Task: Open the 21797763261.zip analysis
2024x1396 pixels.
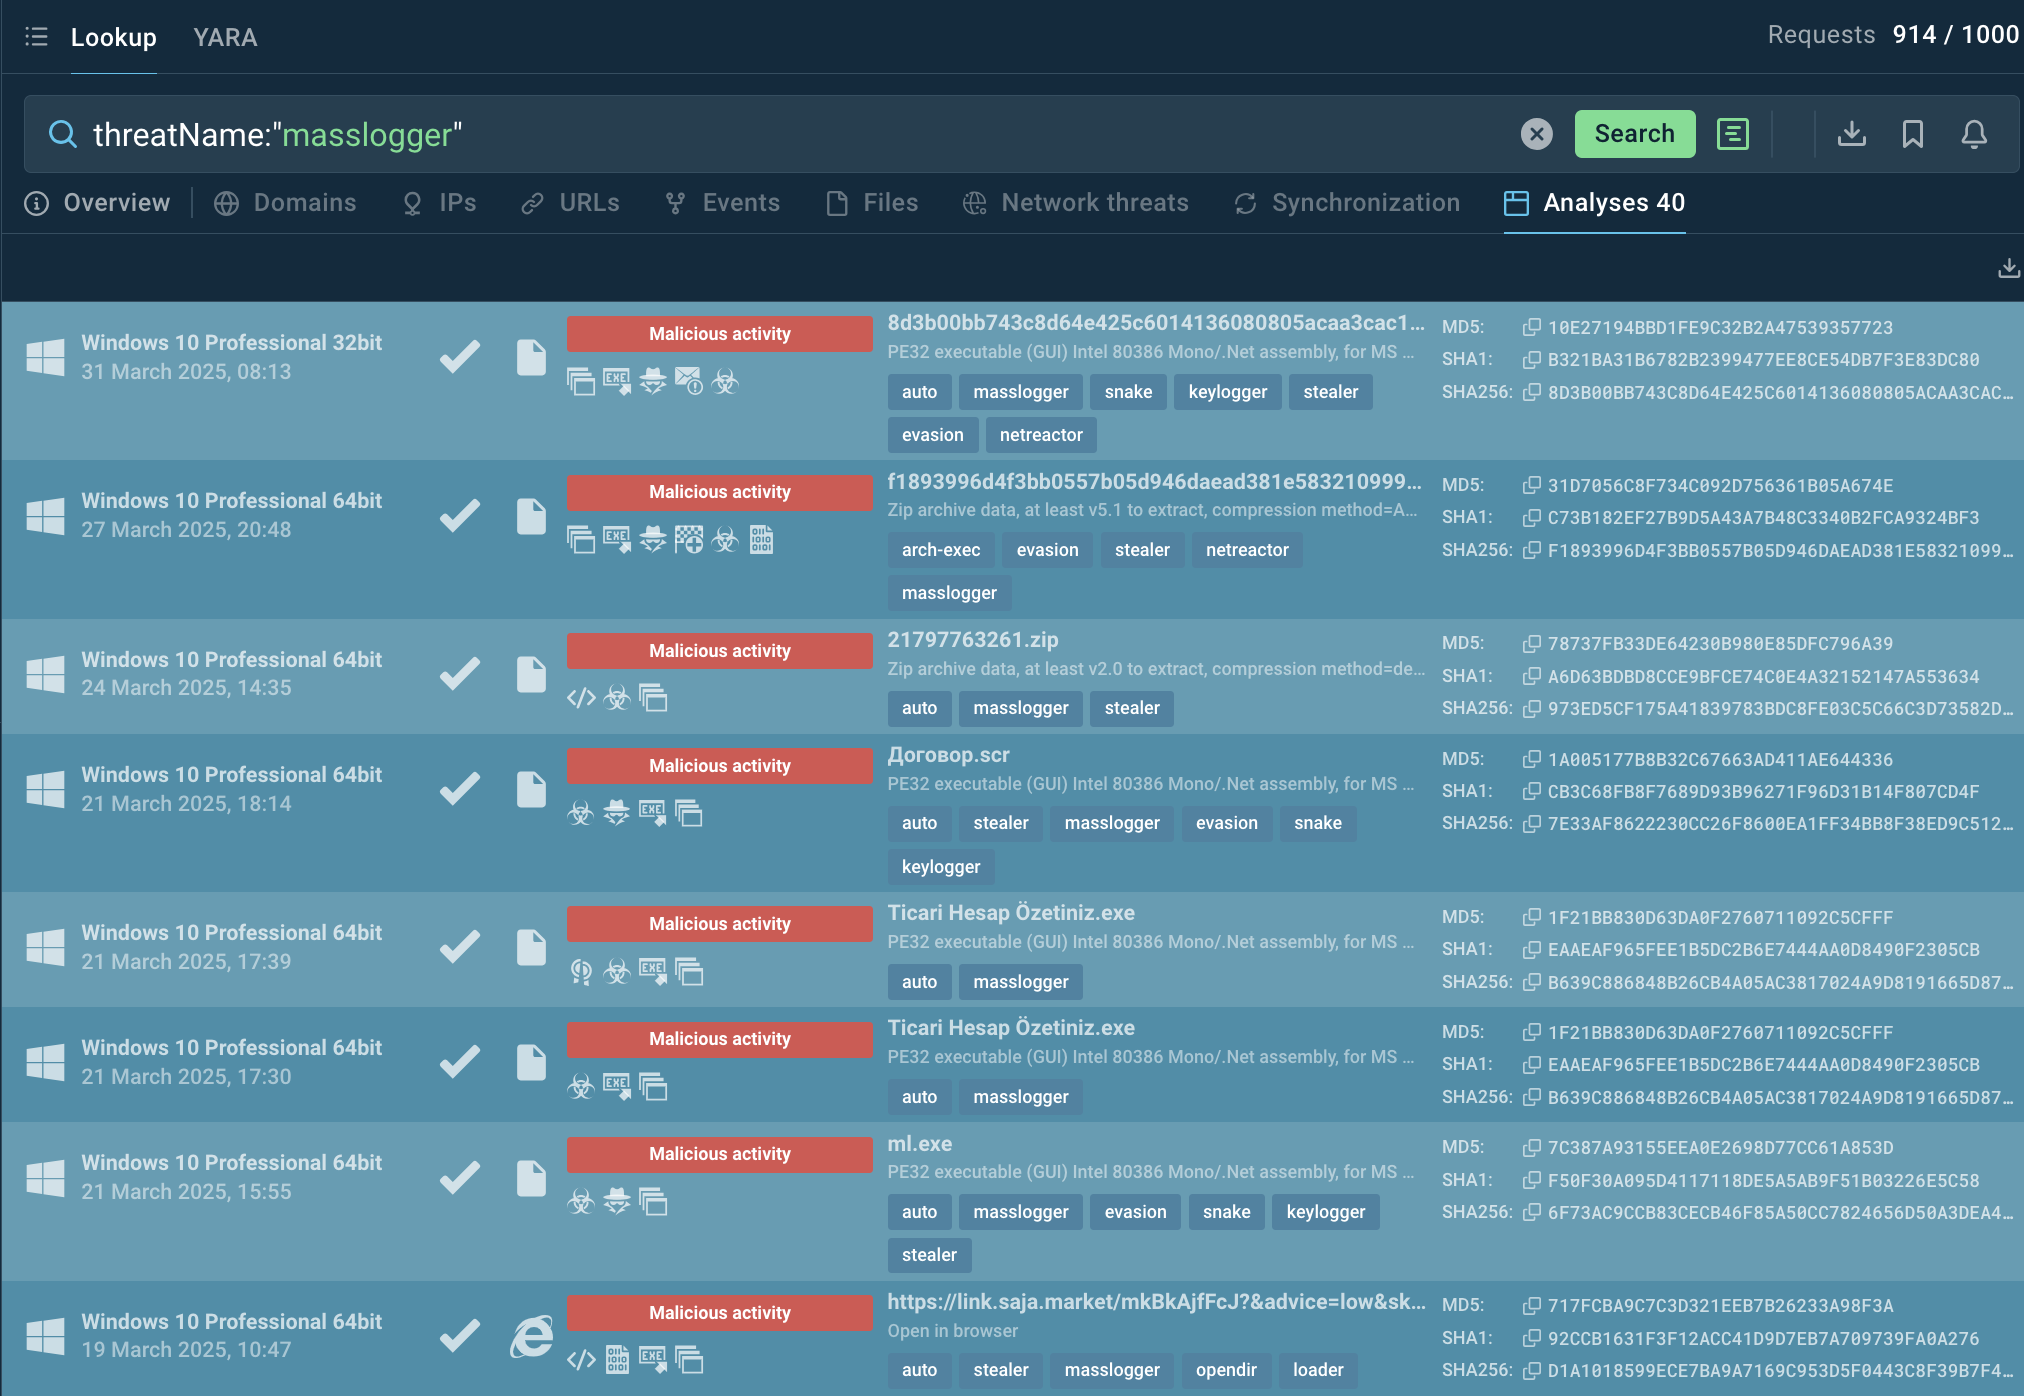Action: (973, 640)
